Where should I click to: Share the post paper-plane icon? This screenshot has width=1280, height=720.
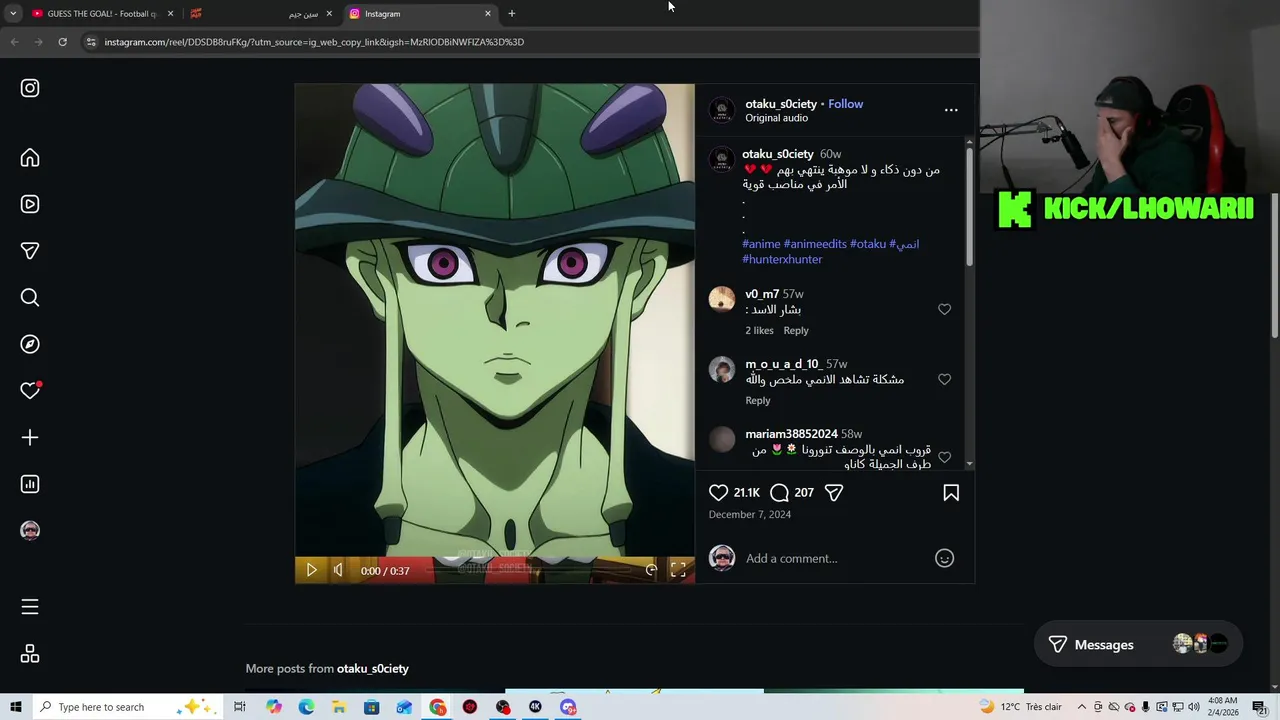(834, 492)
